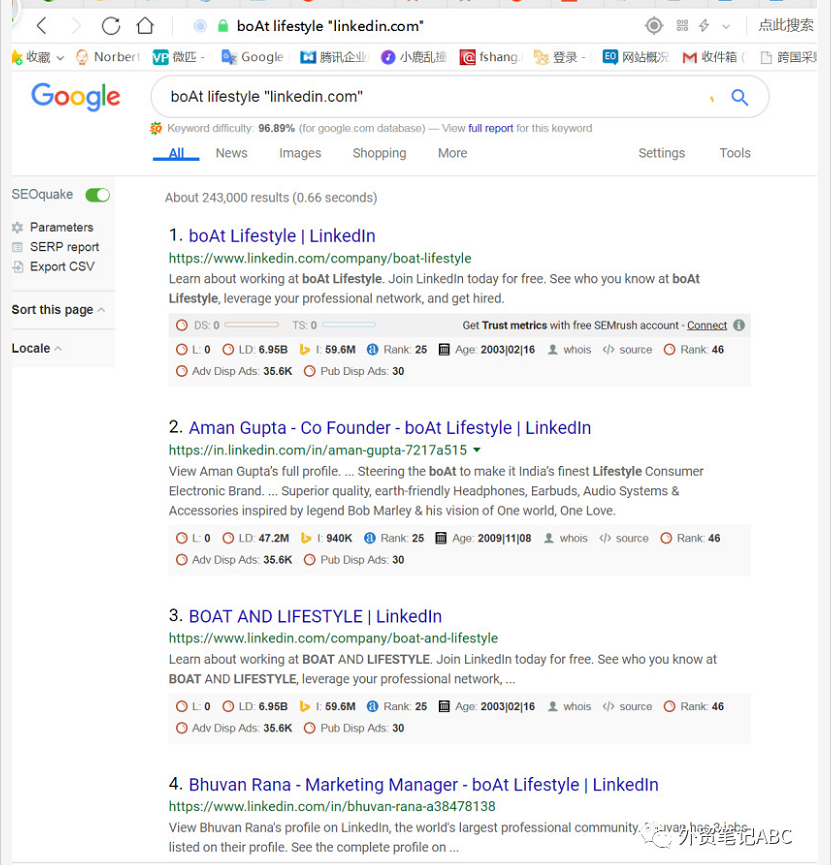Switch to the Shopping tab

(x=380, y=153)
